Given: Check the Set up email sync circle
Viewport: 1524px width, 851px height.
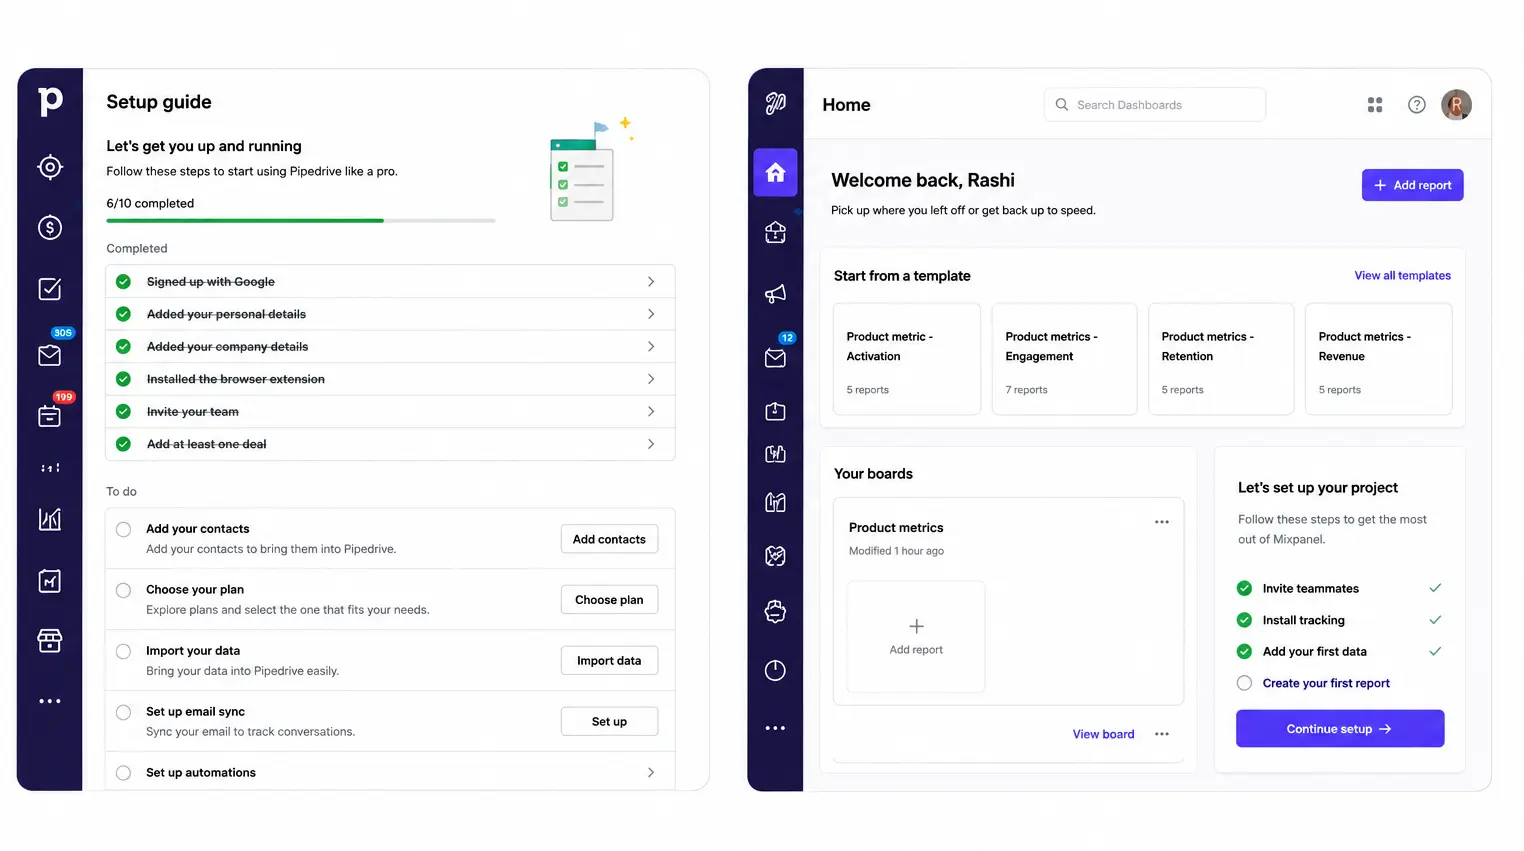Looking at the screenshot, I should point(123,712).
